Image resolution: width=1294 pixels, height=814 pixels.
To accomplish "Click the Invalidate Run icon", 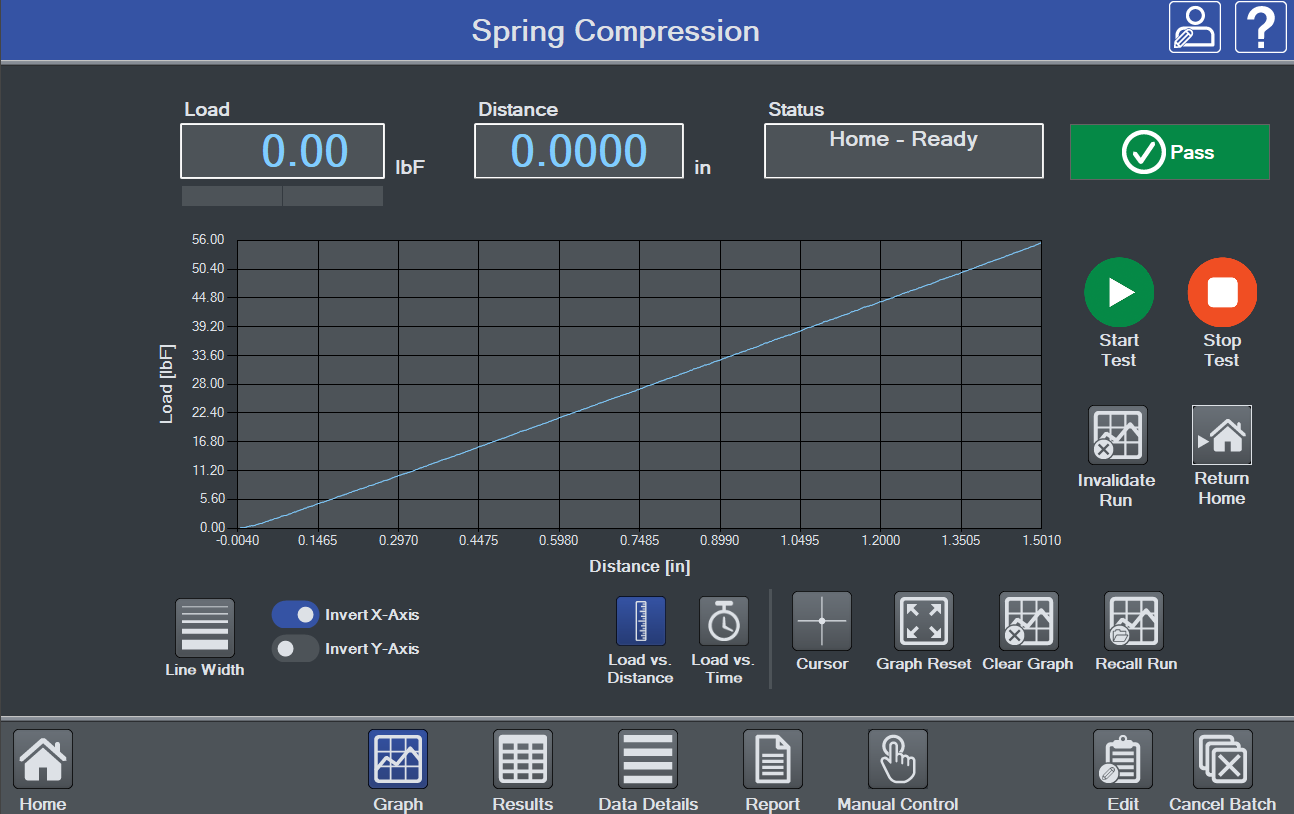I will [x=1117, y=435].
